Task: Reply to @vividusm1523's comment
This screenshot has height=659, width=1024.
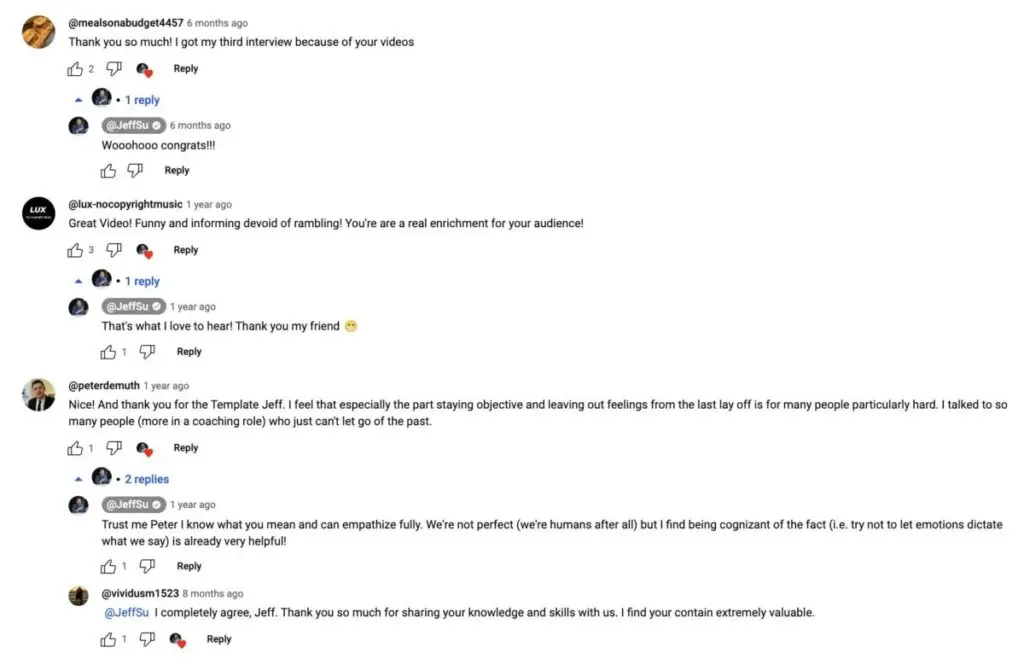Action: [218, 639]
